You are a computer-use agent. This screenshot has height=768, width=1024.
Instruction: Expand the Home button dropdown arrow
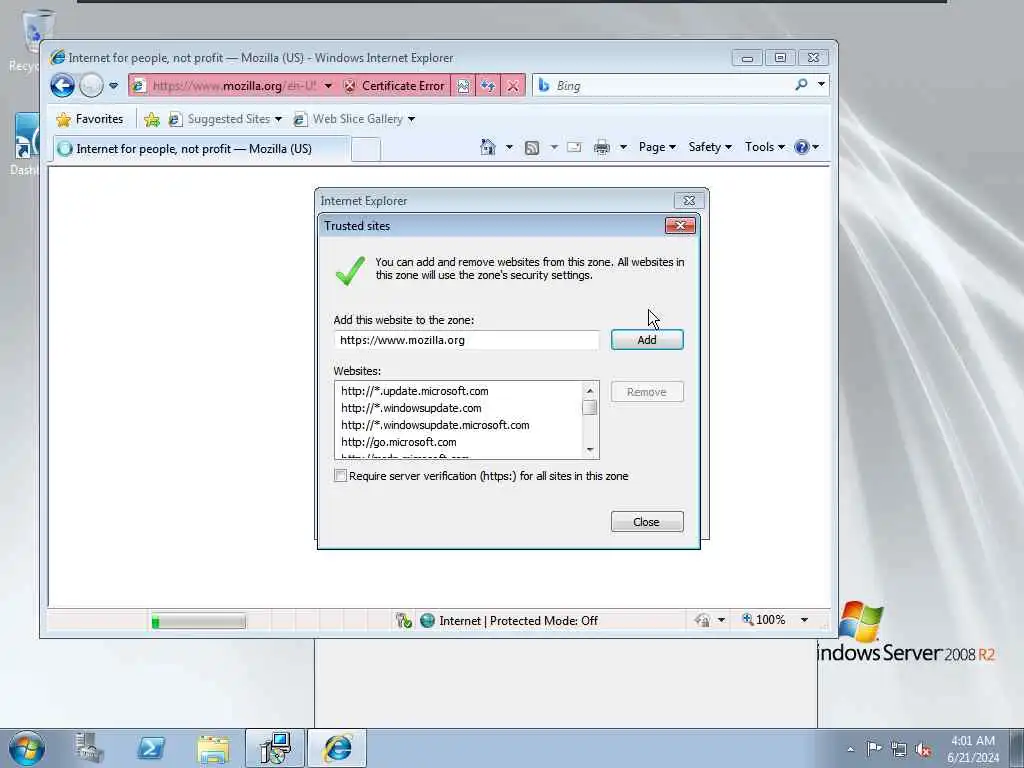[509, 147]
